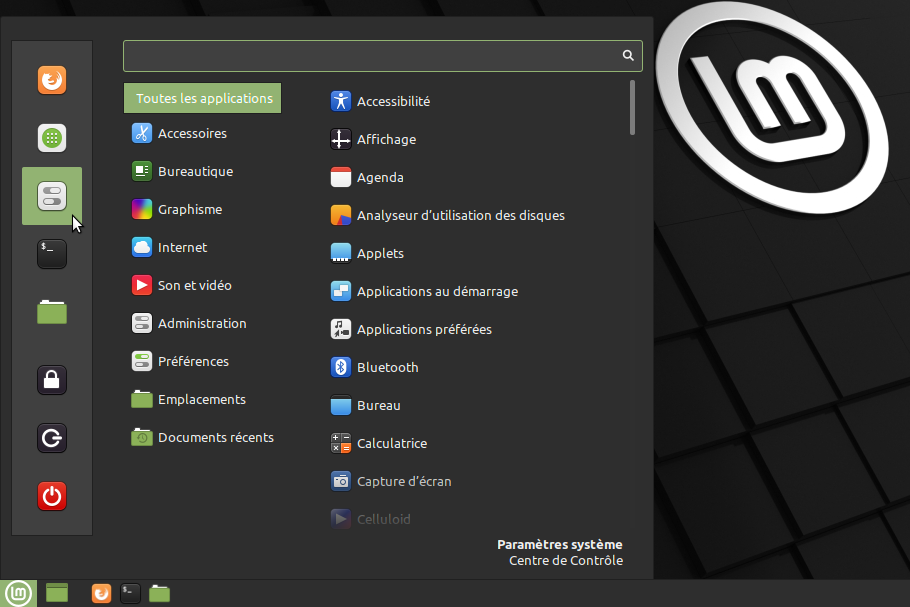Viewport: 910px width, 607px height.
Task: Open Applications au démarrage
Action: (436, 291)
